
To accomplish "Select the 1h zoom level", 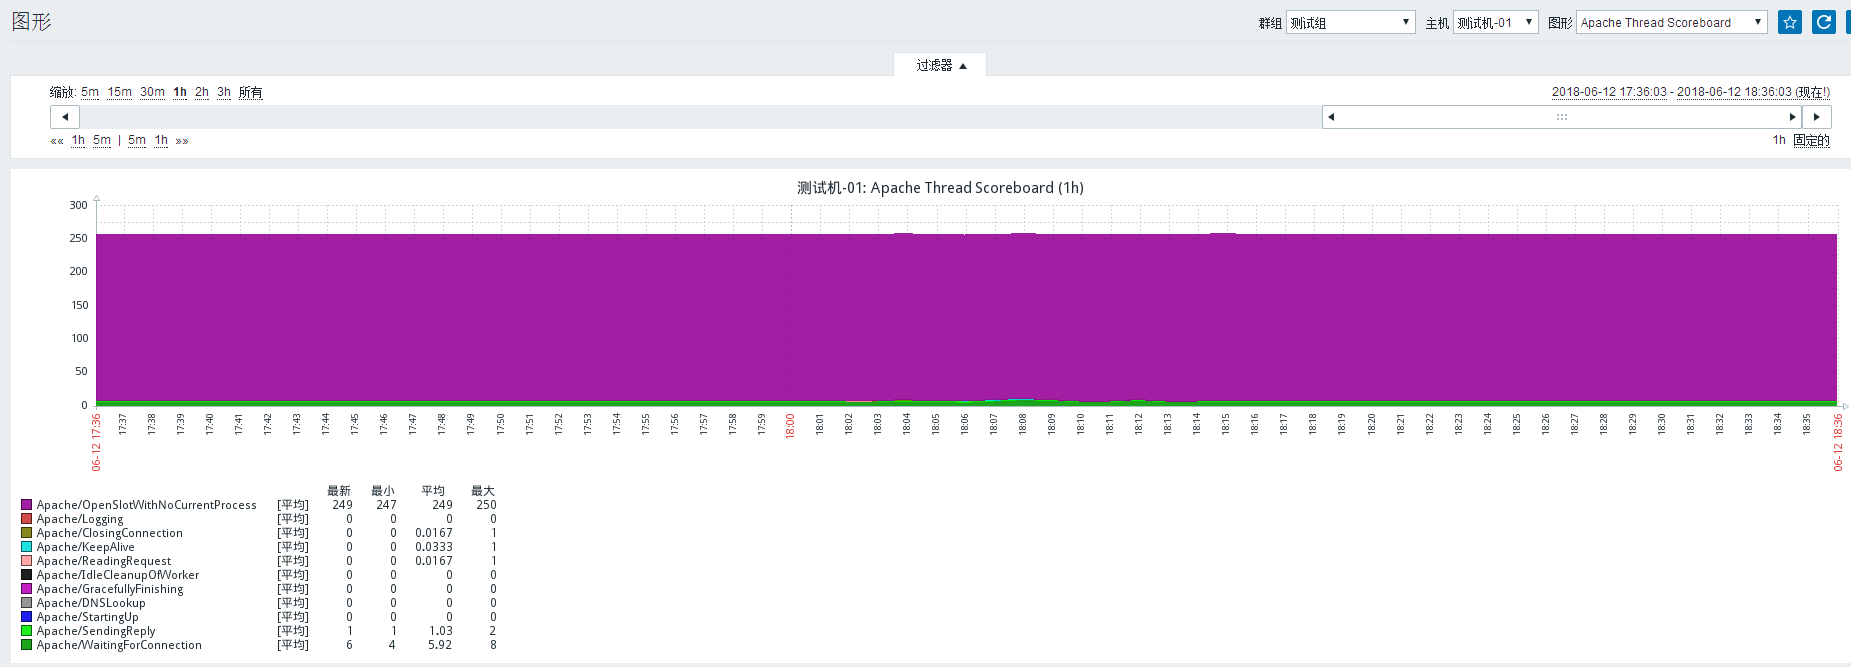I will 180,92.
